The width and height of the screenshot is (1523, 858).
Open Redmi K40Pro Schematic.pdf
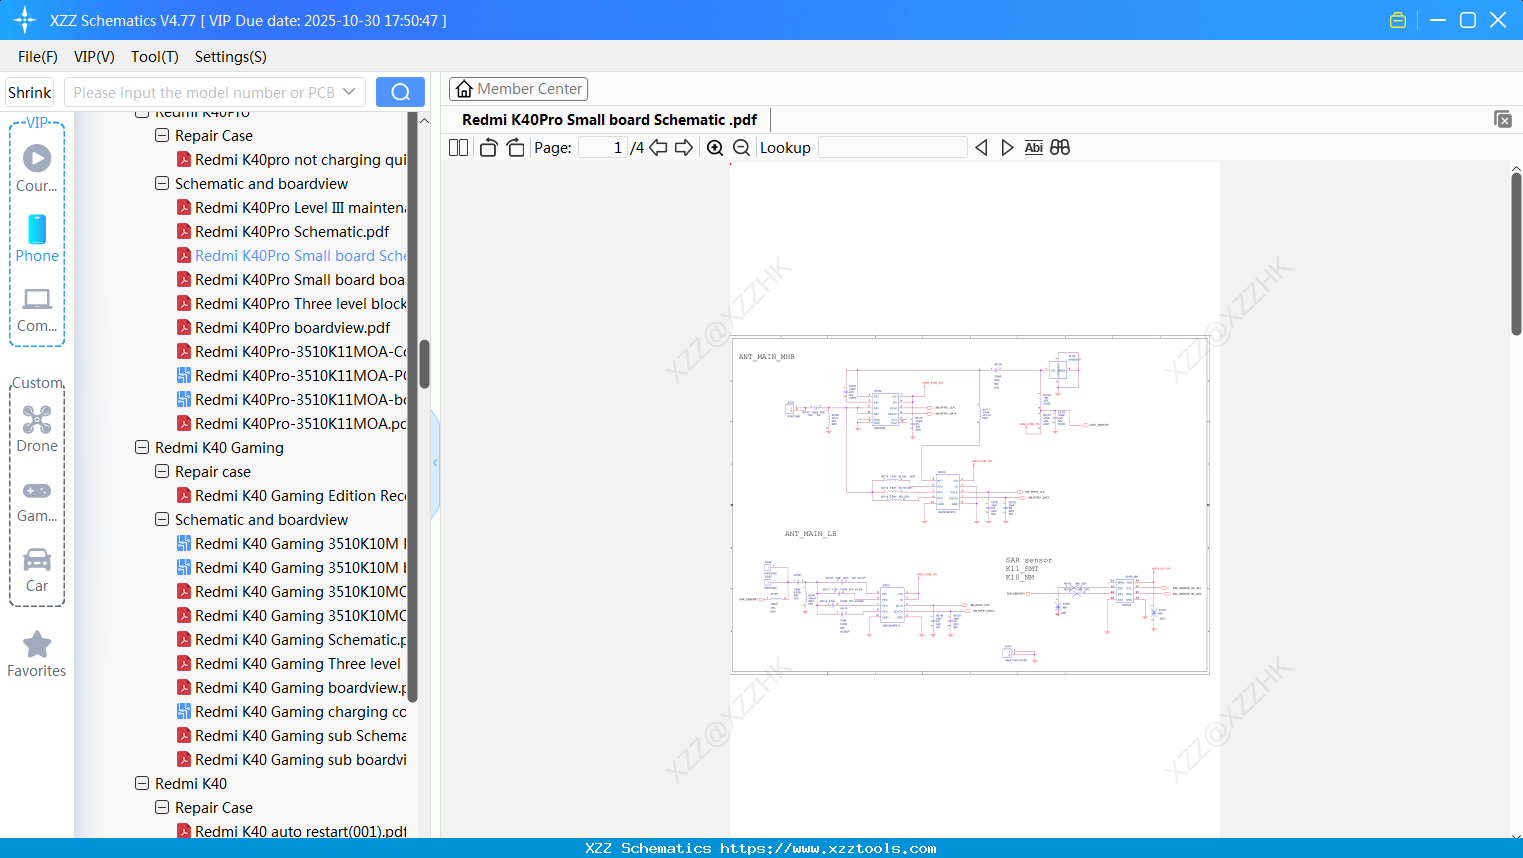283,232
